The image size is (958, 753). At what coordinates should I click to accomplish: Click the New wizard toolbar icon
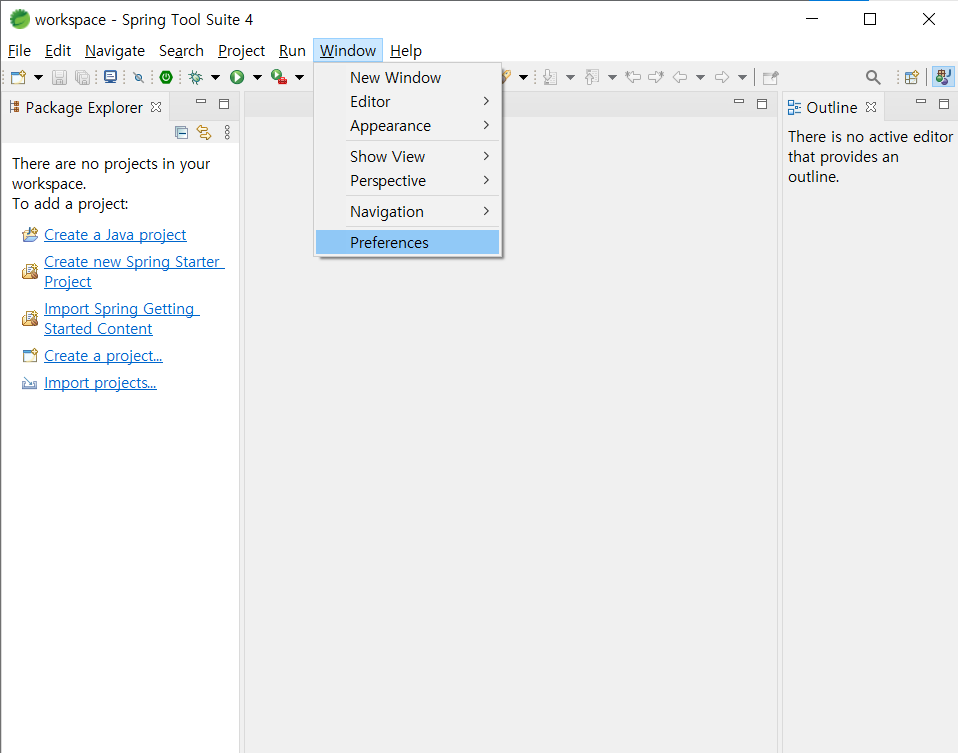(x=18, y=77)
